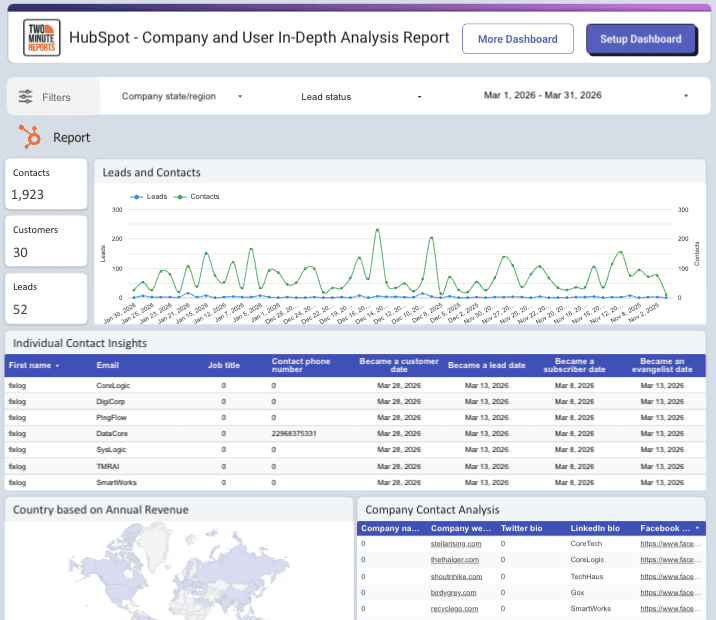This screenshot has width=716, height=620.
Task: Open Facebook link in CoreTech row
Action: tap(670, 544)
